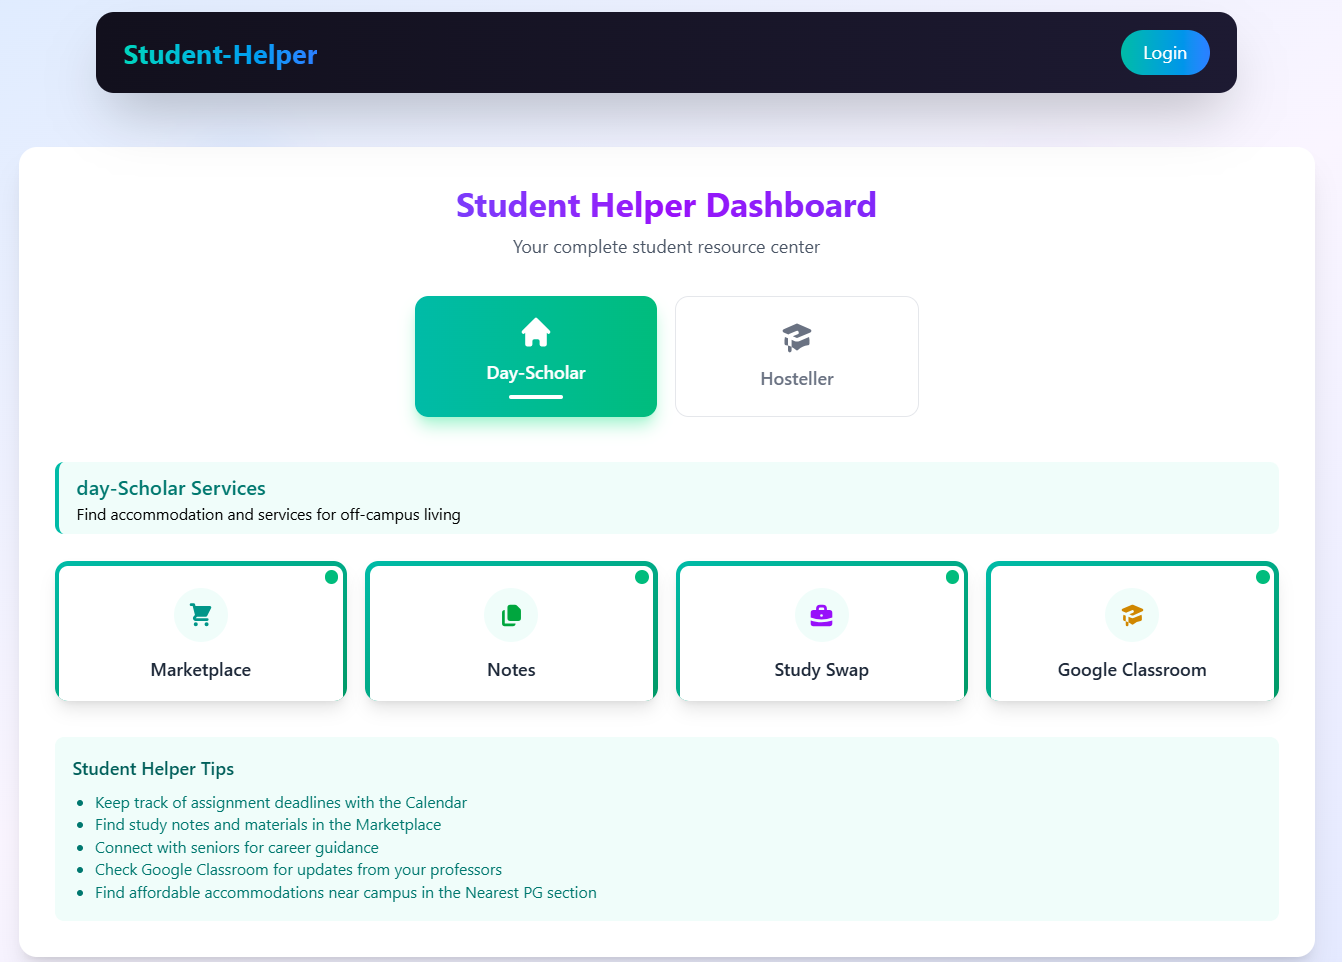Click the green status dot on Study Swap card

click(x=952, y=577)
